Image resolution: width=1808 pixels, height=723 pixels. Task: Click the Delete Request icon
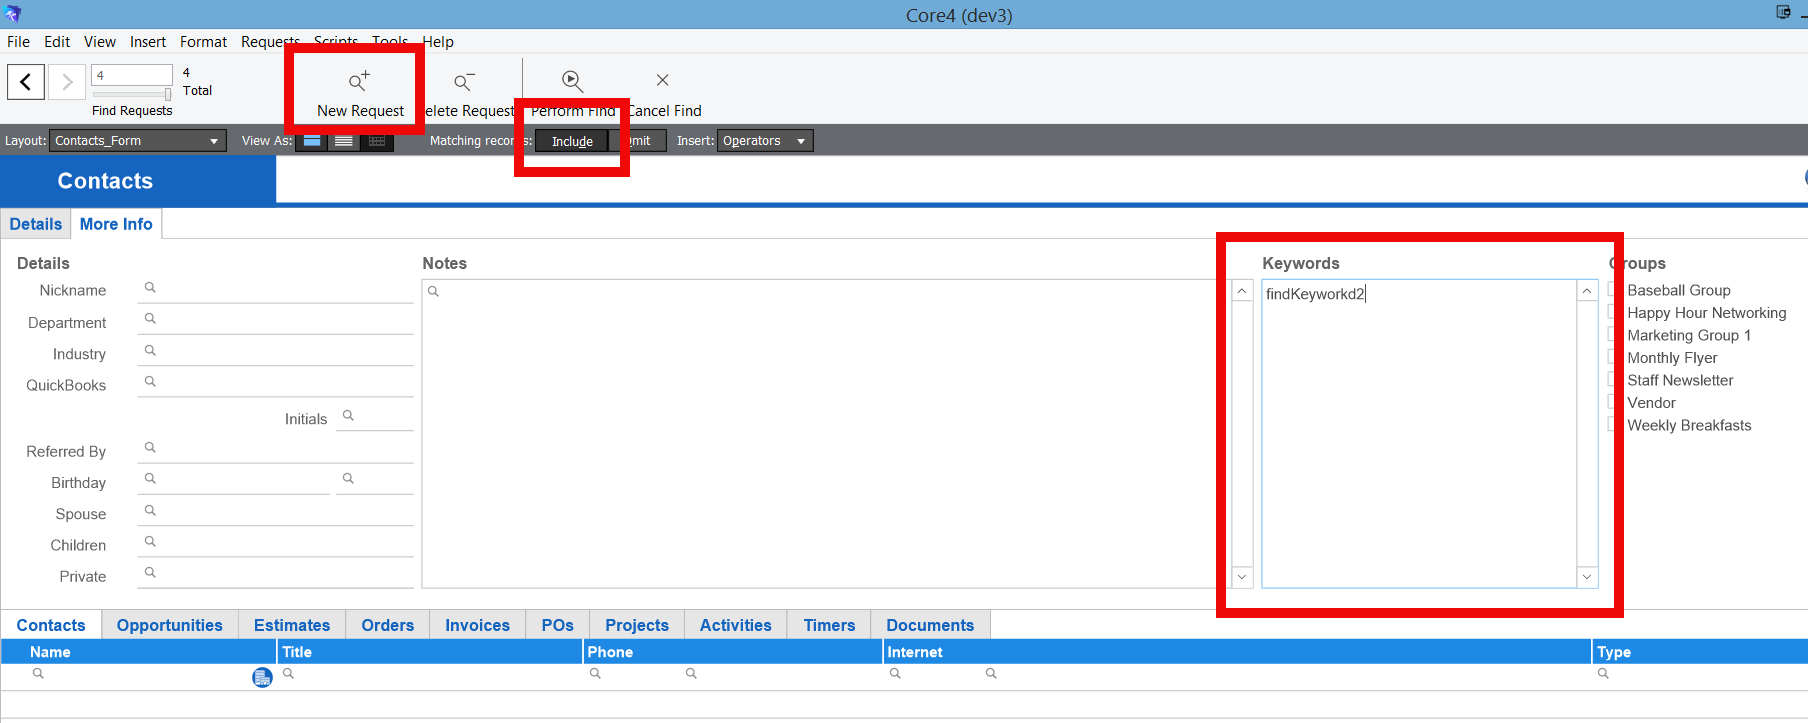click(464, 81)
